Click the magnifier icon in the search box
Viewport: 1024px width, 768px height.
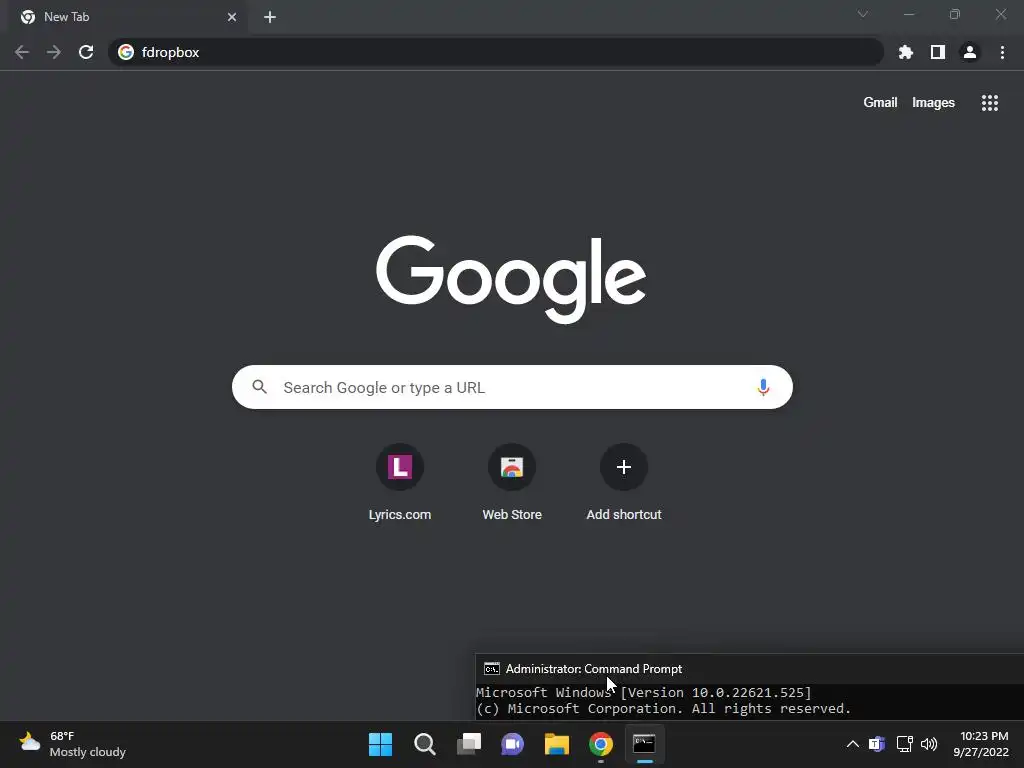[259, 387]
